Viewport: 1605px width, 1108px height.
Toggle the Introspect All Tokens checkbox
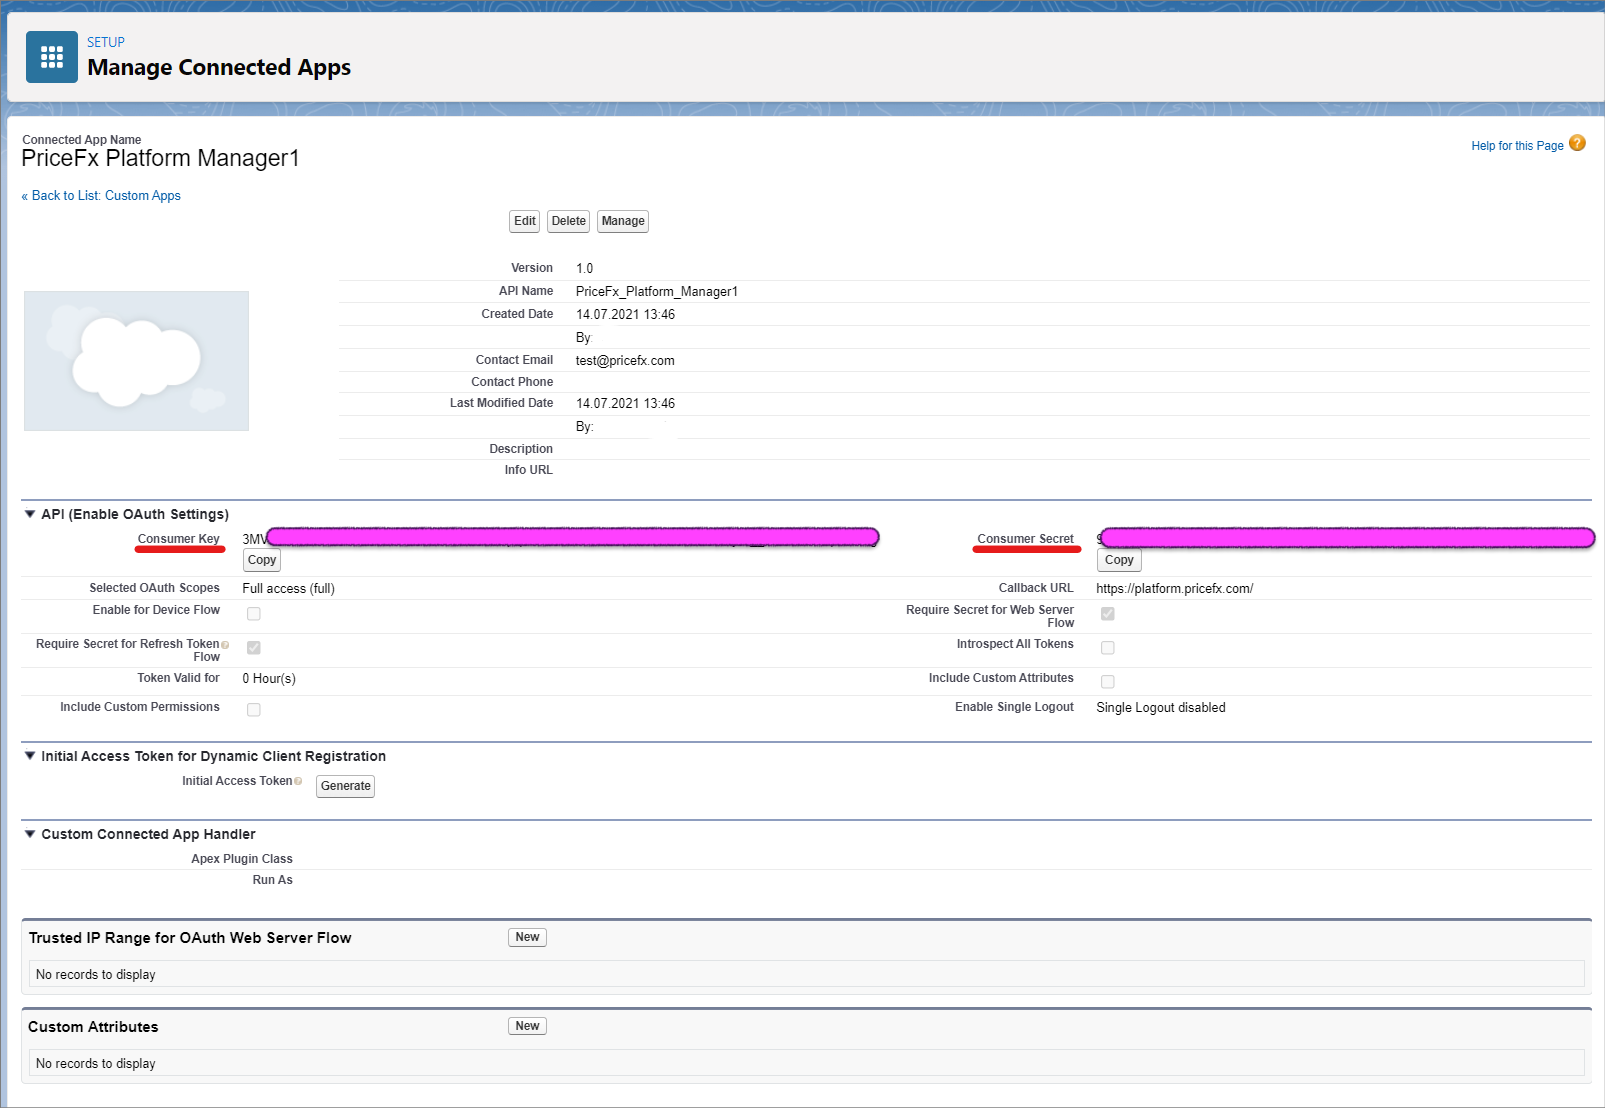click(1108, 647)
